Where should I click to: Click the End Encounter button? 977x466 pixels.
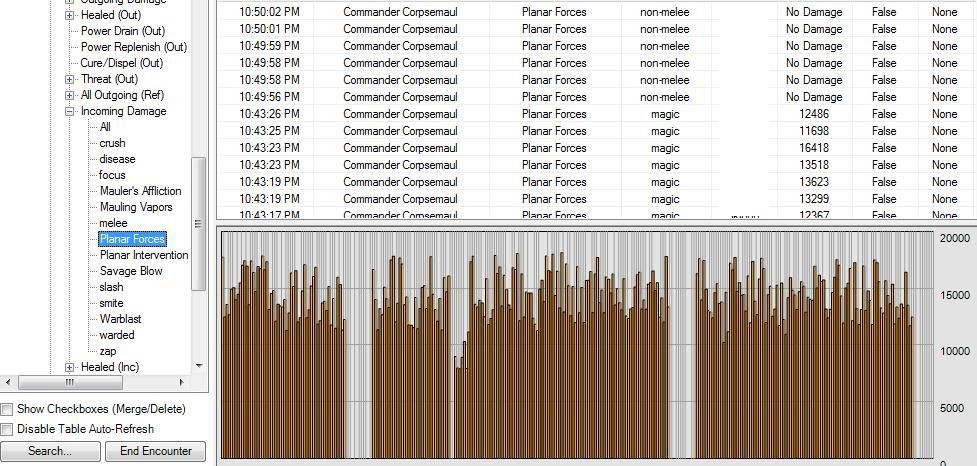155,450
